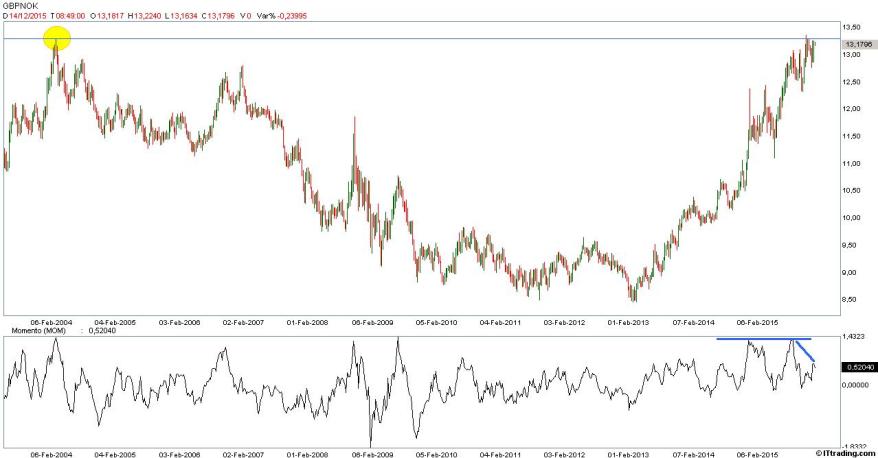Click 05-Feb-2010 under the price chart
Viewport: 878px width, 458px height.
coord(436,323)
